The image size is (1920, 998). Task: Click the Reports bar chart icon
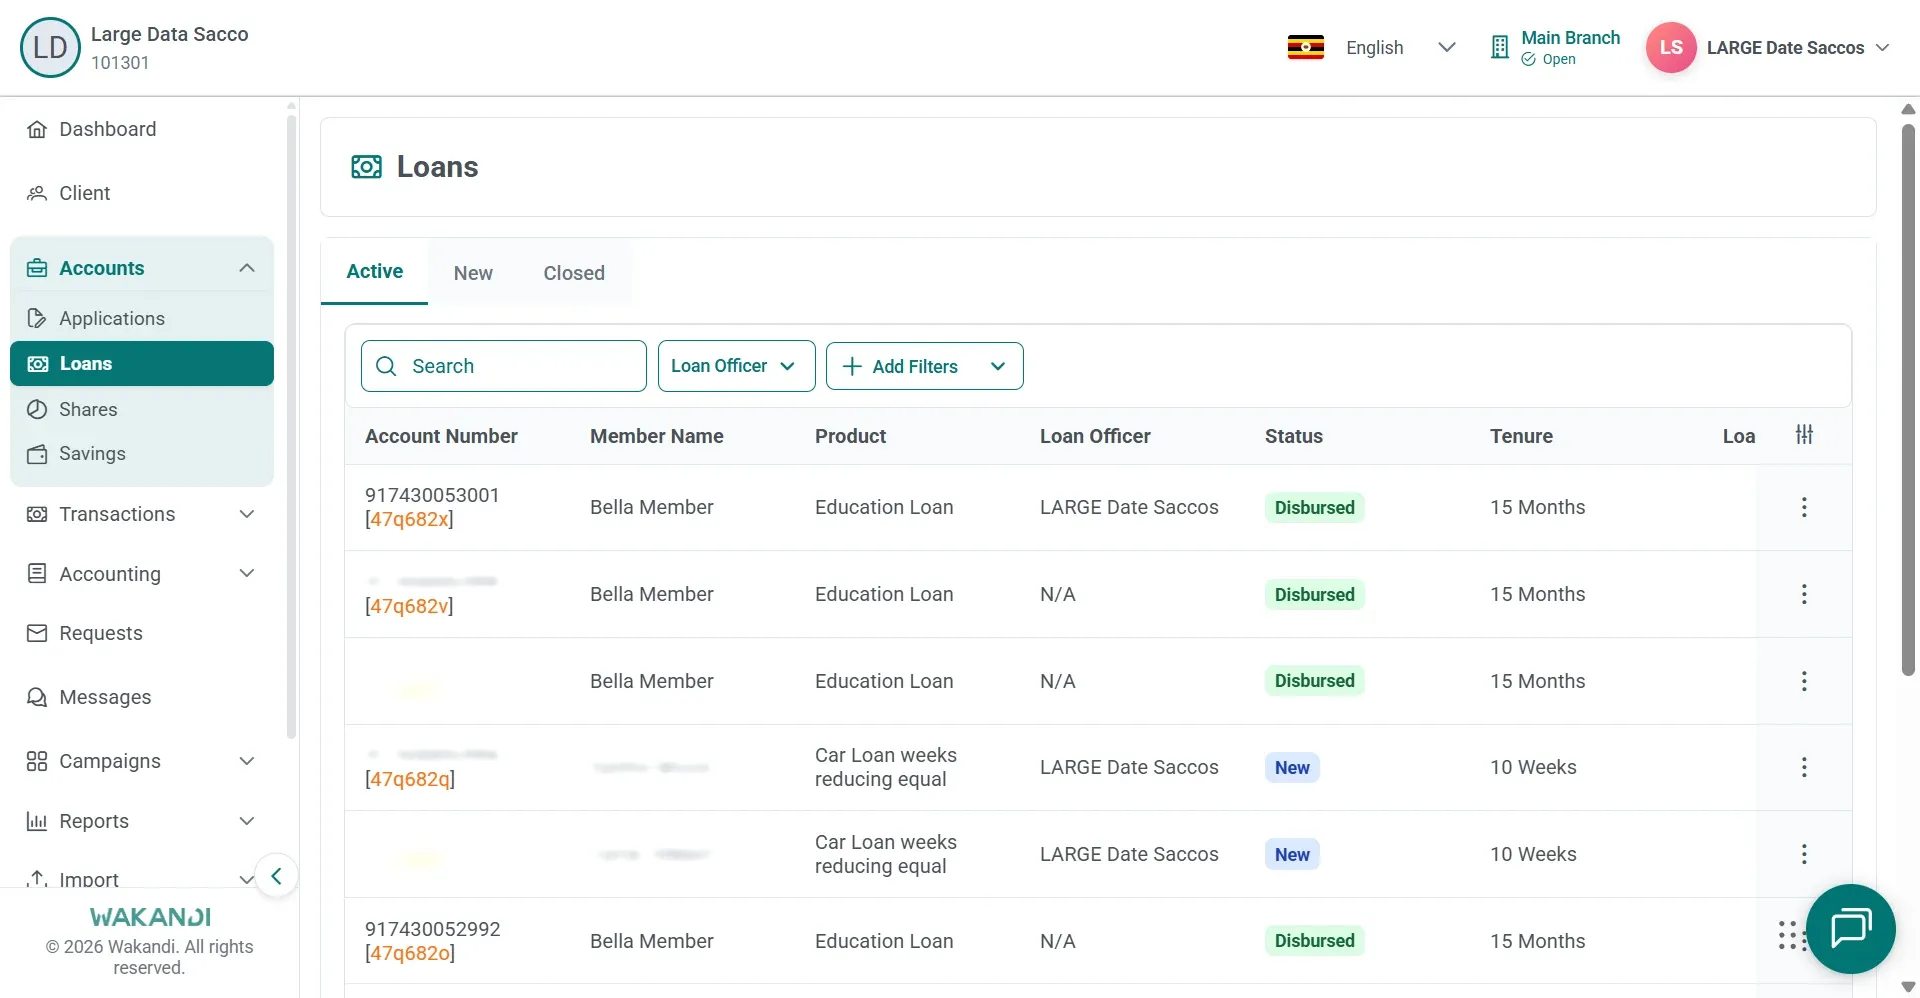pyautogui.click(x=37, y=821)
